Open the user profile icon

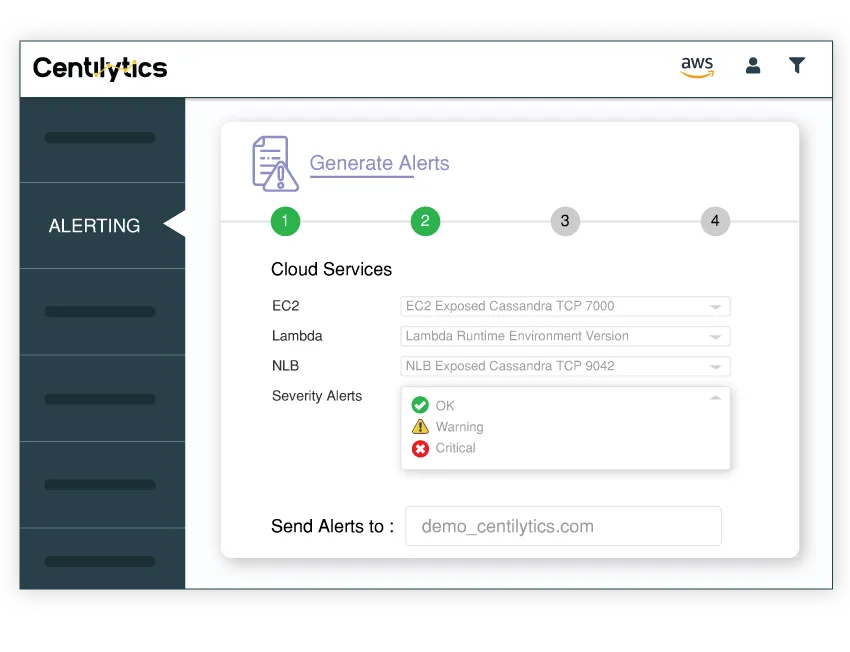coord(752,66)
